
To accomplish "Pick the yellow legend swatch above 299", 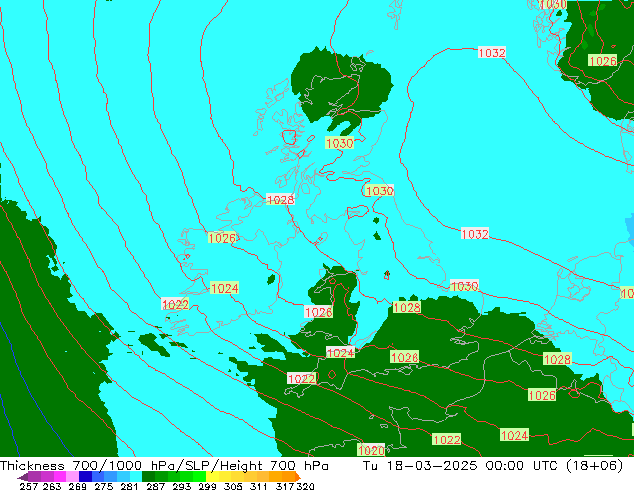I will [x=212, y=476].
